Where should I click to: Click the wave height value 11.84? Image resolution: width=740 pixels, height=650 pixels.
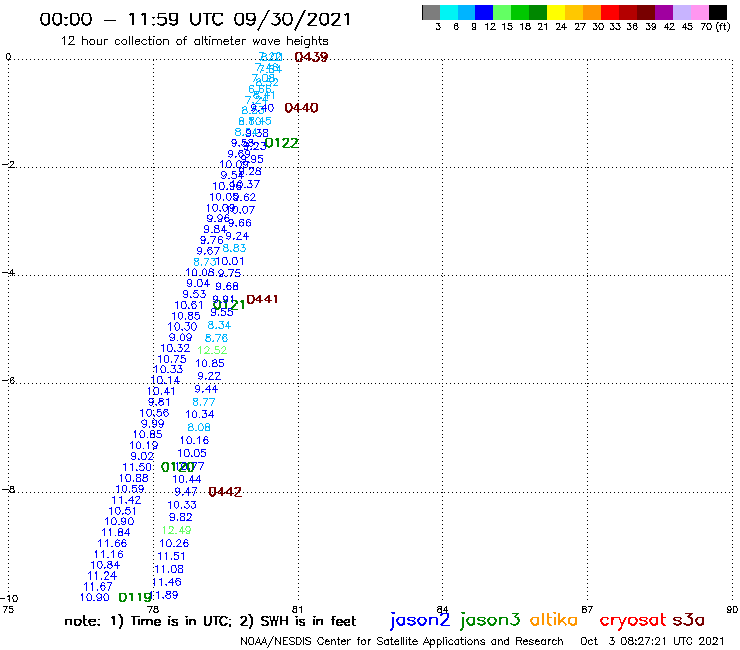tap(116, 532)
